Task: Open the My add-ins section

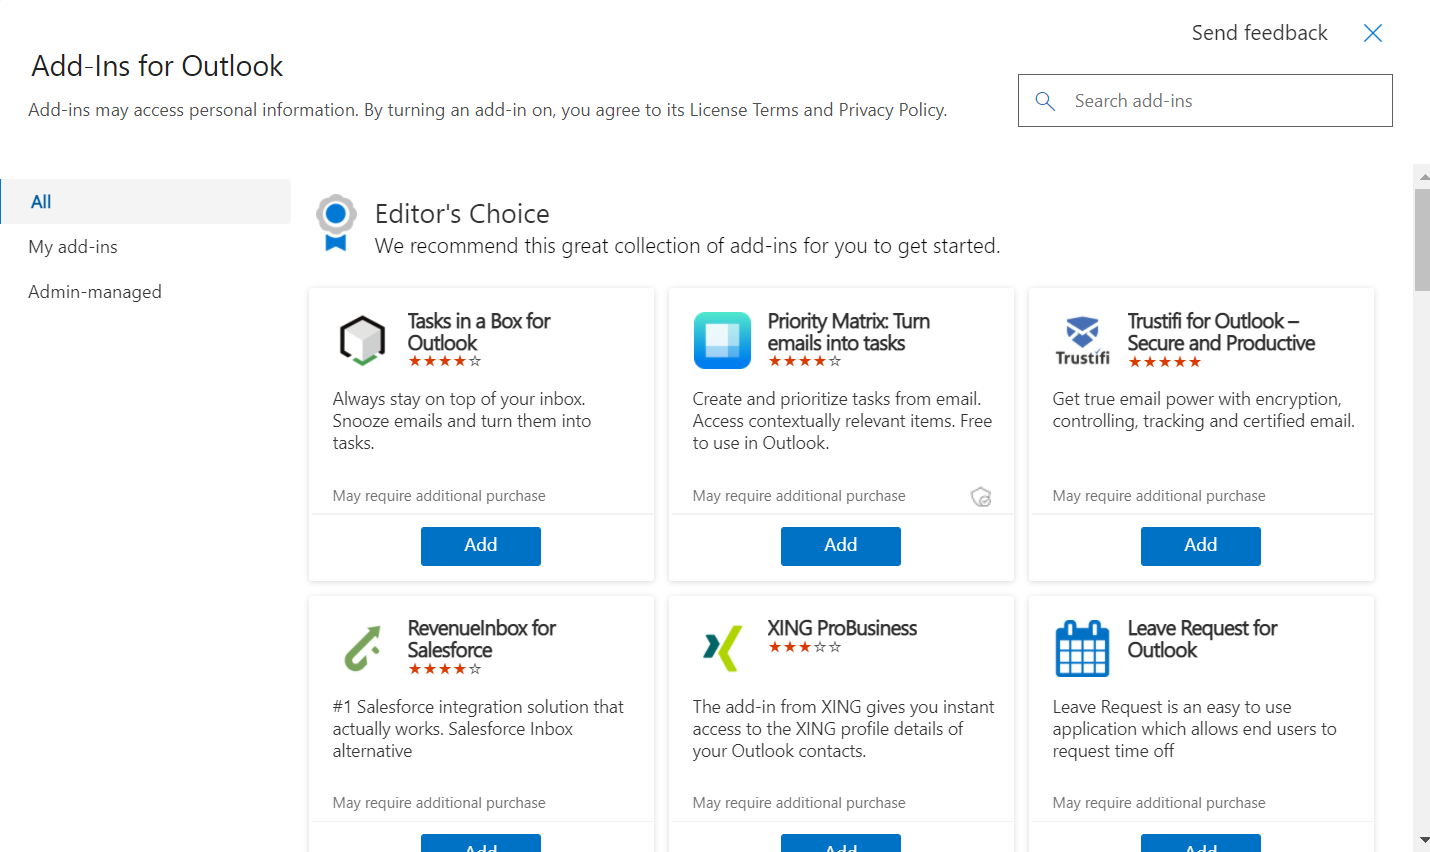Action: pyautogui.click(x=72, y=246)
